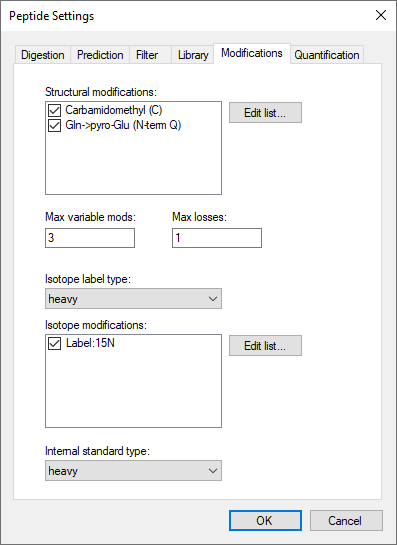Viewport: 397px width, 545px height.
Task: Close the Peptide Settings dialog
Action: click(381, 15)
